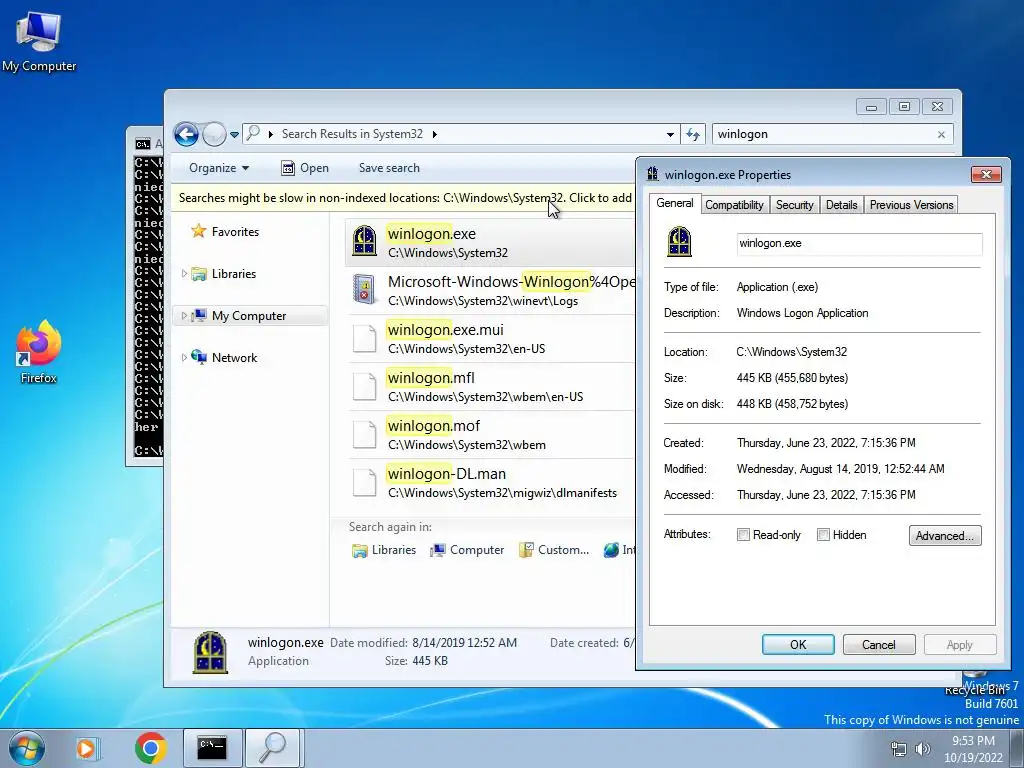Click path text C:\Windows\System32\wbem\en-US

[x=485, y=397]
